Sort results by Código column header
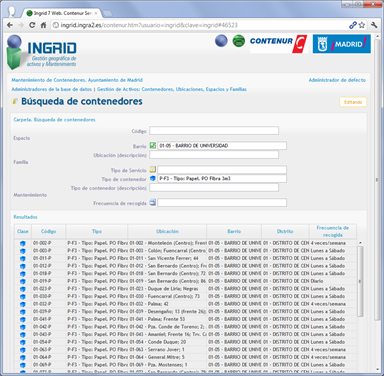Screen dimensions: 384x376 (x=49, y=231)
